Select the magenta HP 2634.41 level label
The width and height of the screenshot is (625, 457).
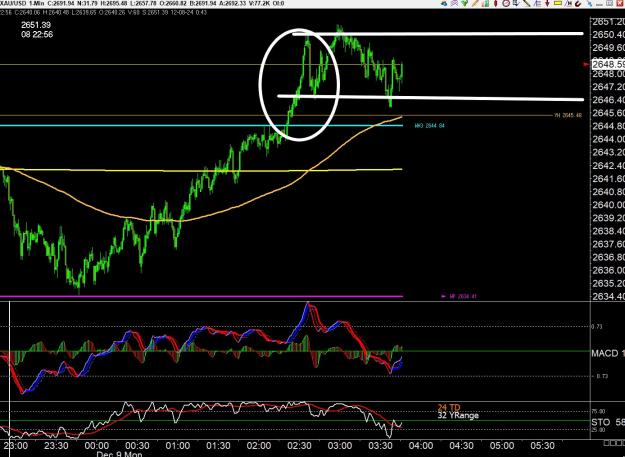462,296
